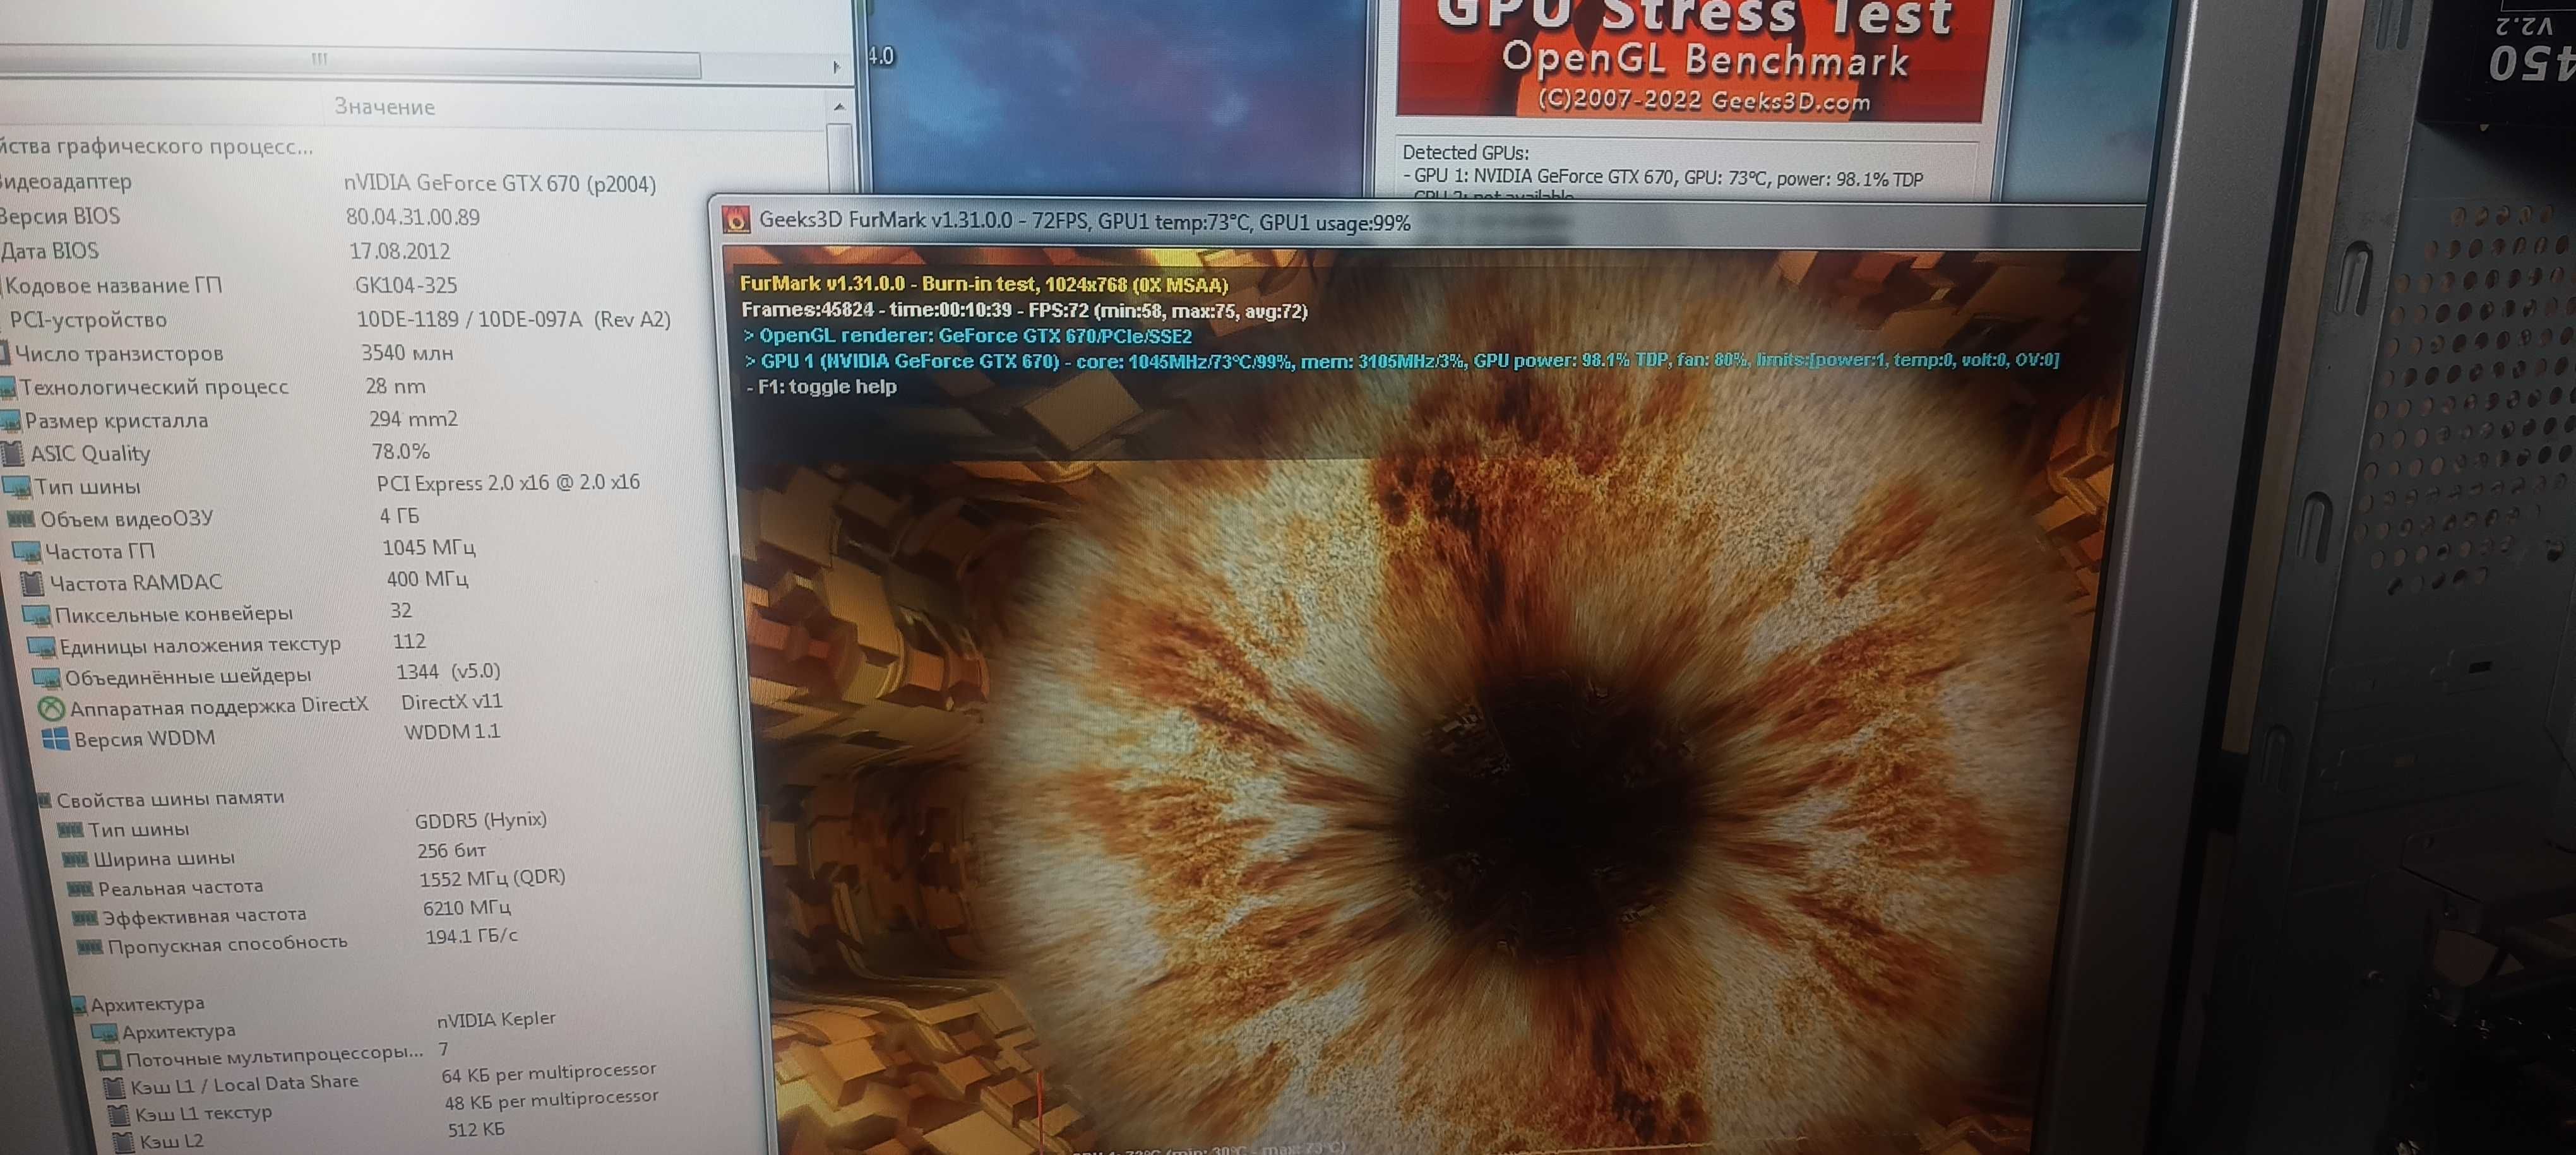Image resolution: width=2576 pixels, height=1155 pixels.
Task: Click the Частота ГП monitor icon
Action: (x=26, y=551)
